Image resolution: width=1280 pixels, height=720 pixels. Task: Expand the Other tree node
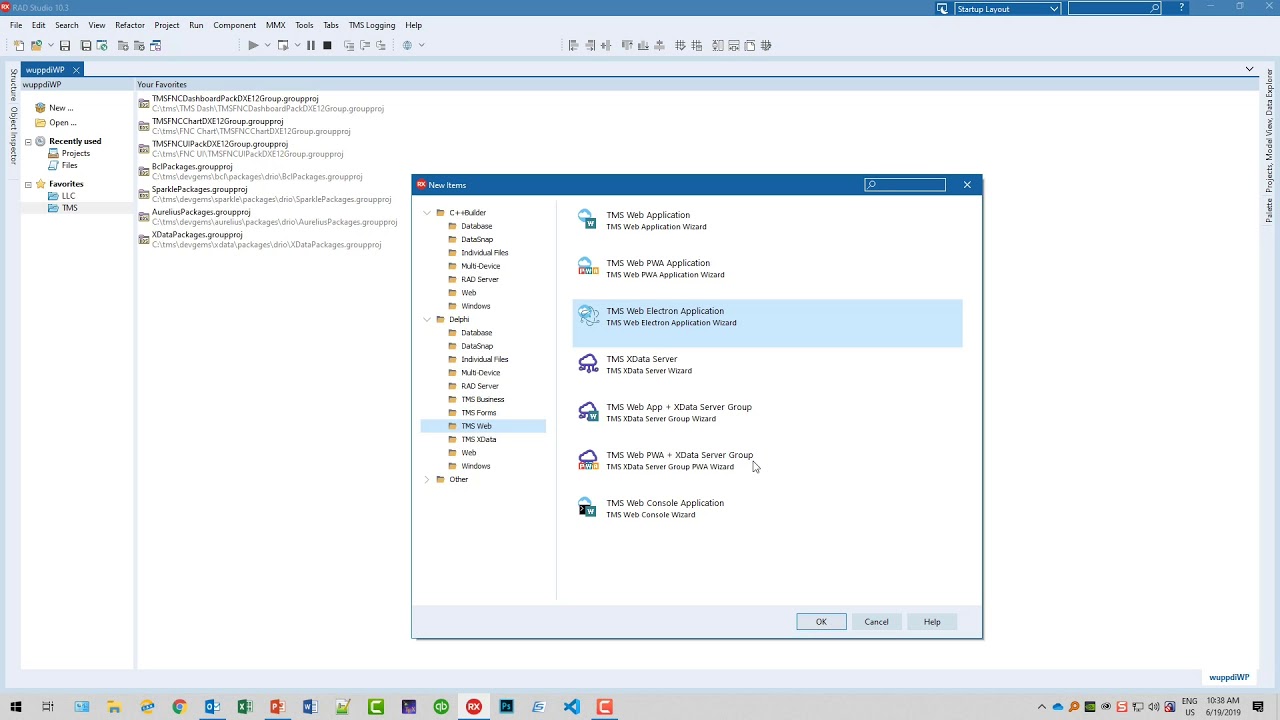pos(427,479)
